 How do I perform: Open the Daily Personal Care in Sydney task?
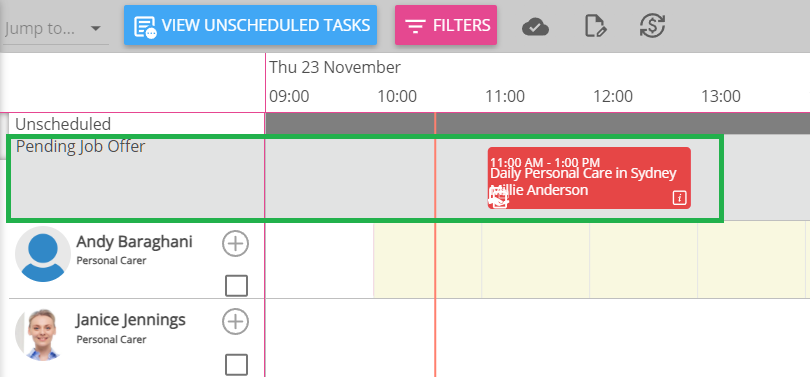(x=589, y=178)
